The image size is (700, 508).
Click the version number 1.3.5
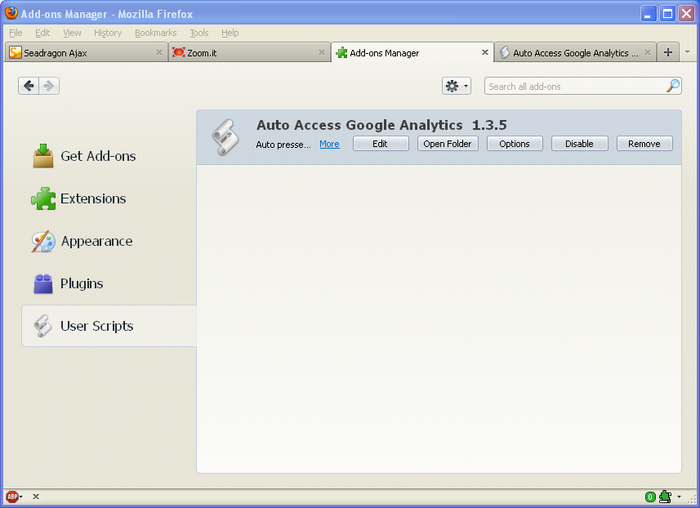pos(489,125)
